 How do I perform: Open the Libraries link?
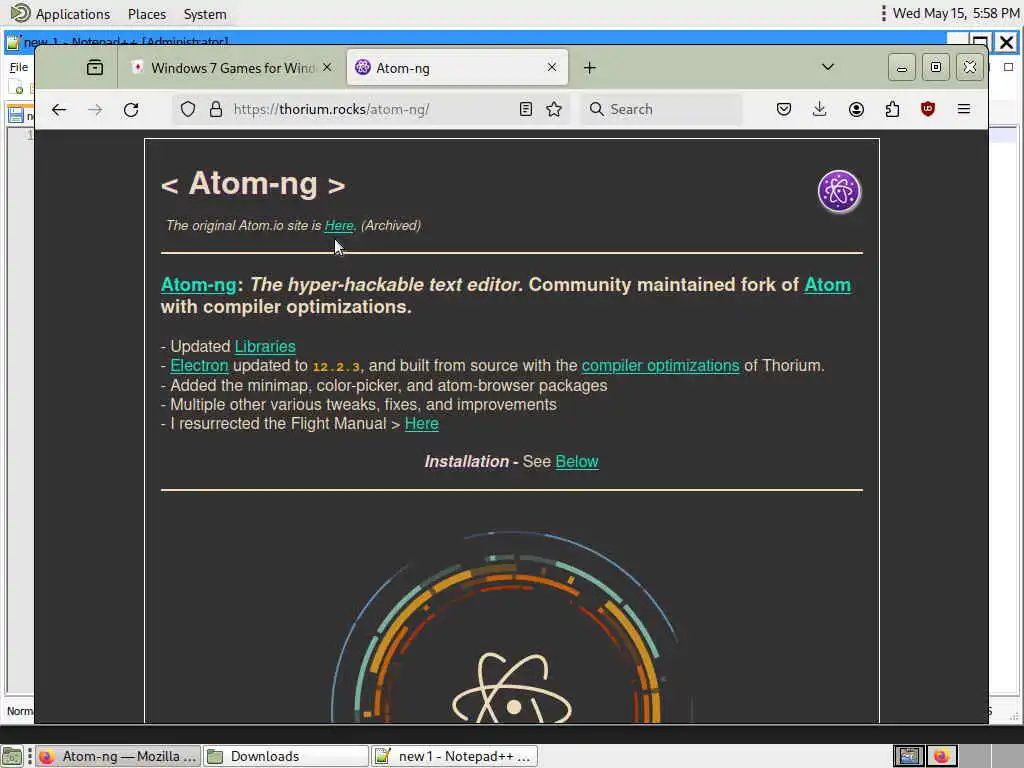point(265,347)
